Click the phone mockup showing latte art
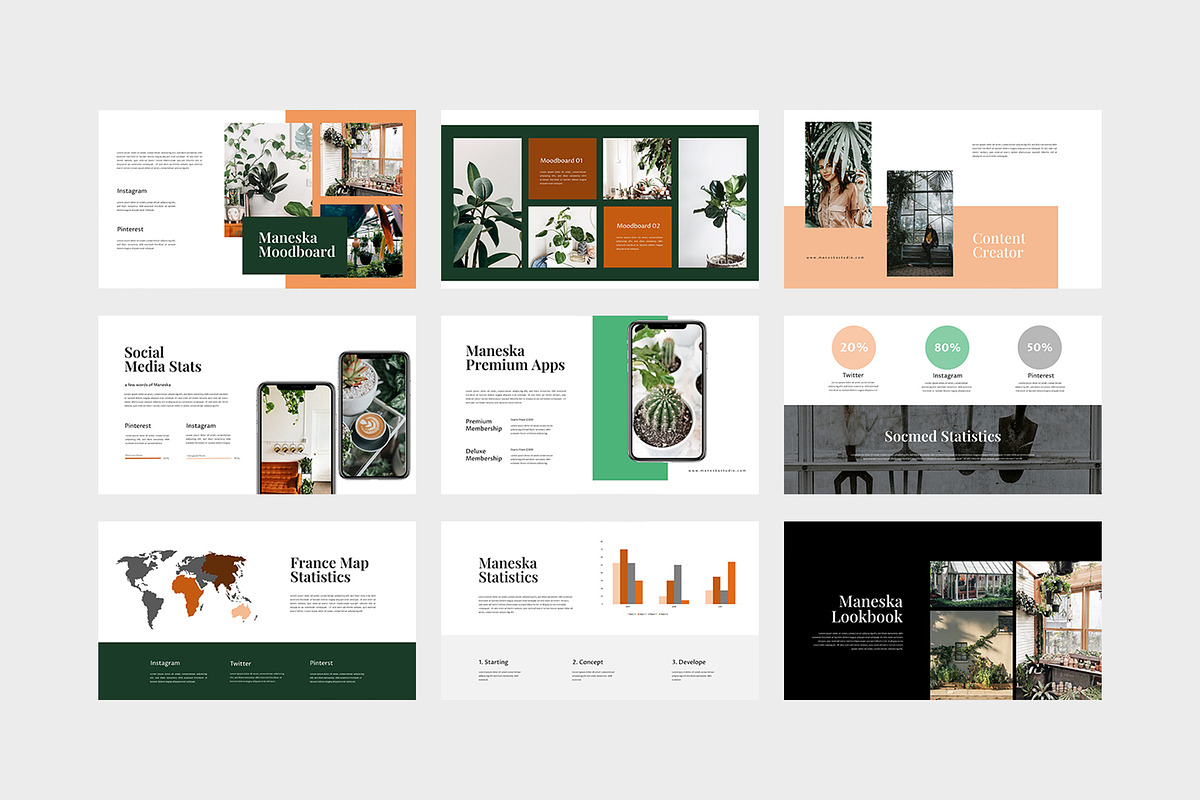Image resolution: width=1200 pixels, height=800 pixels. (375, 414)
